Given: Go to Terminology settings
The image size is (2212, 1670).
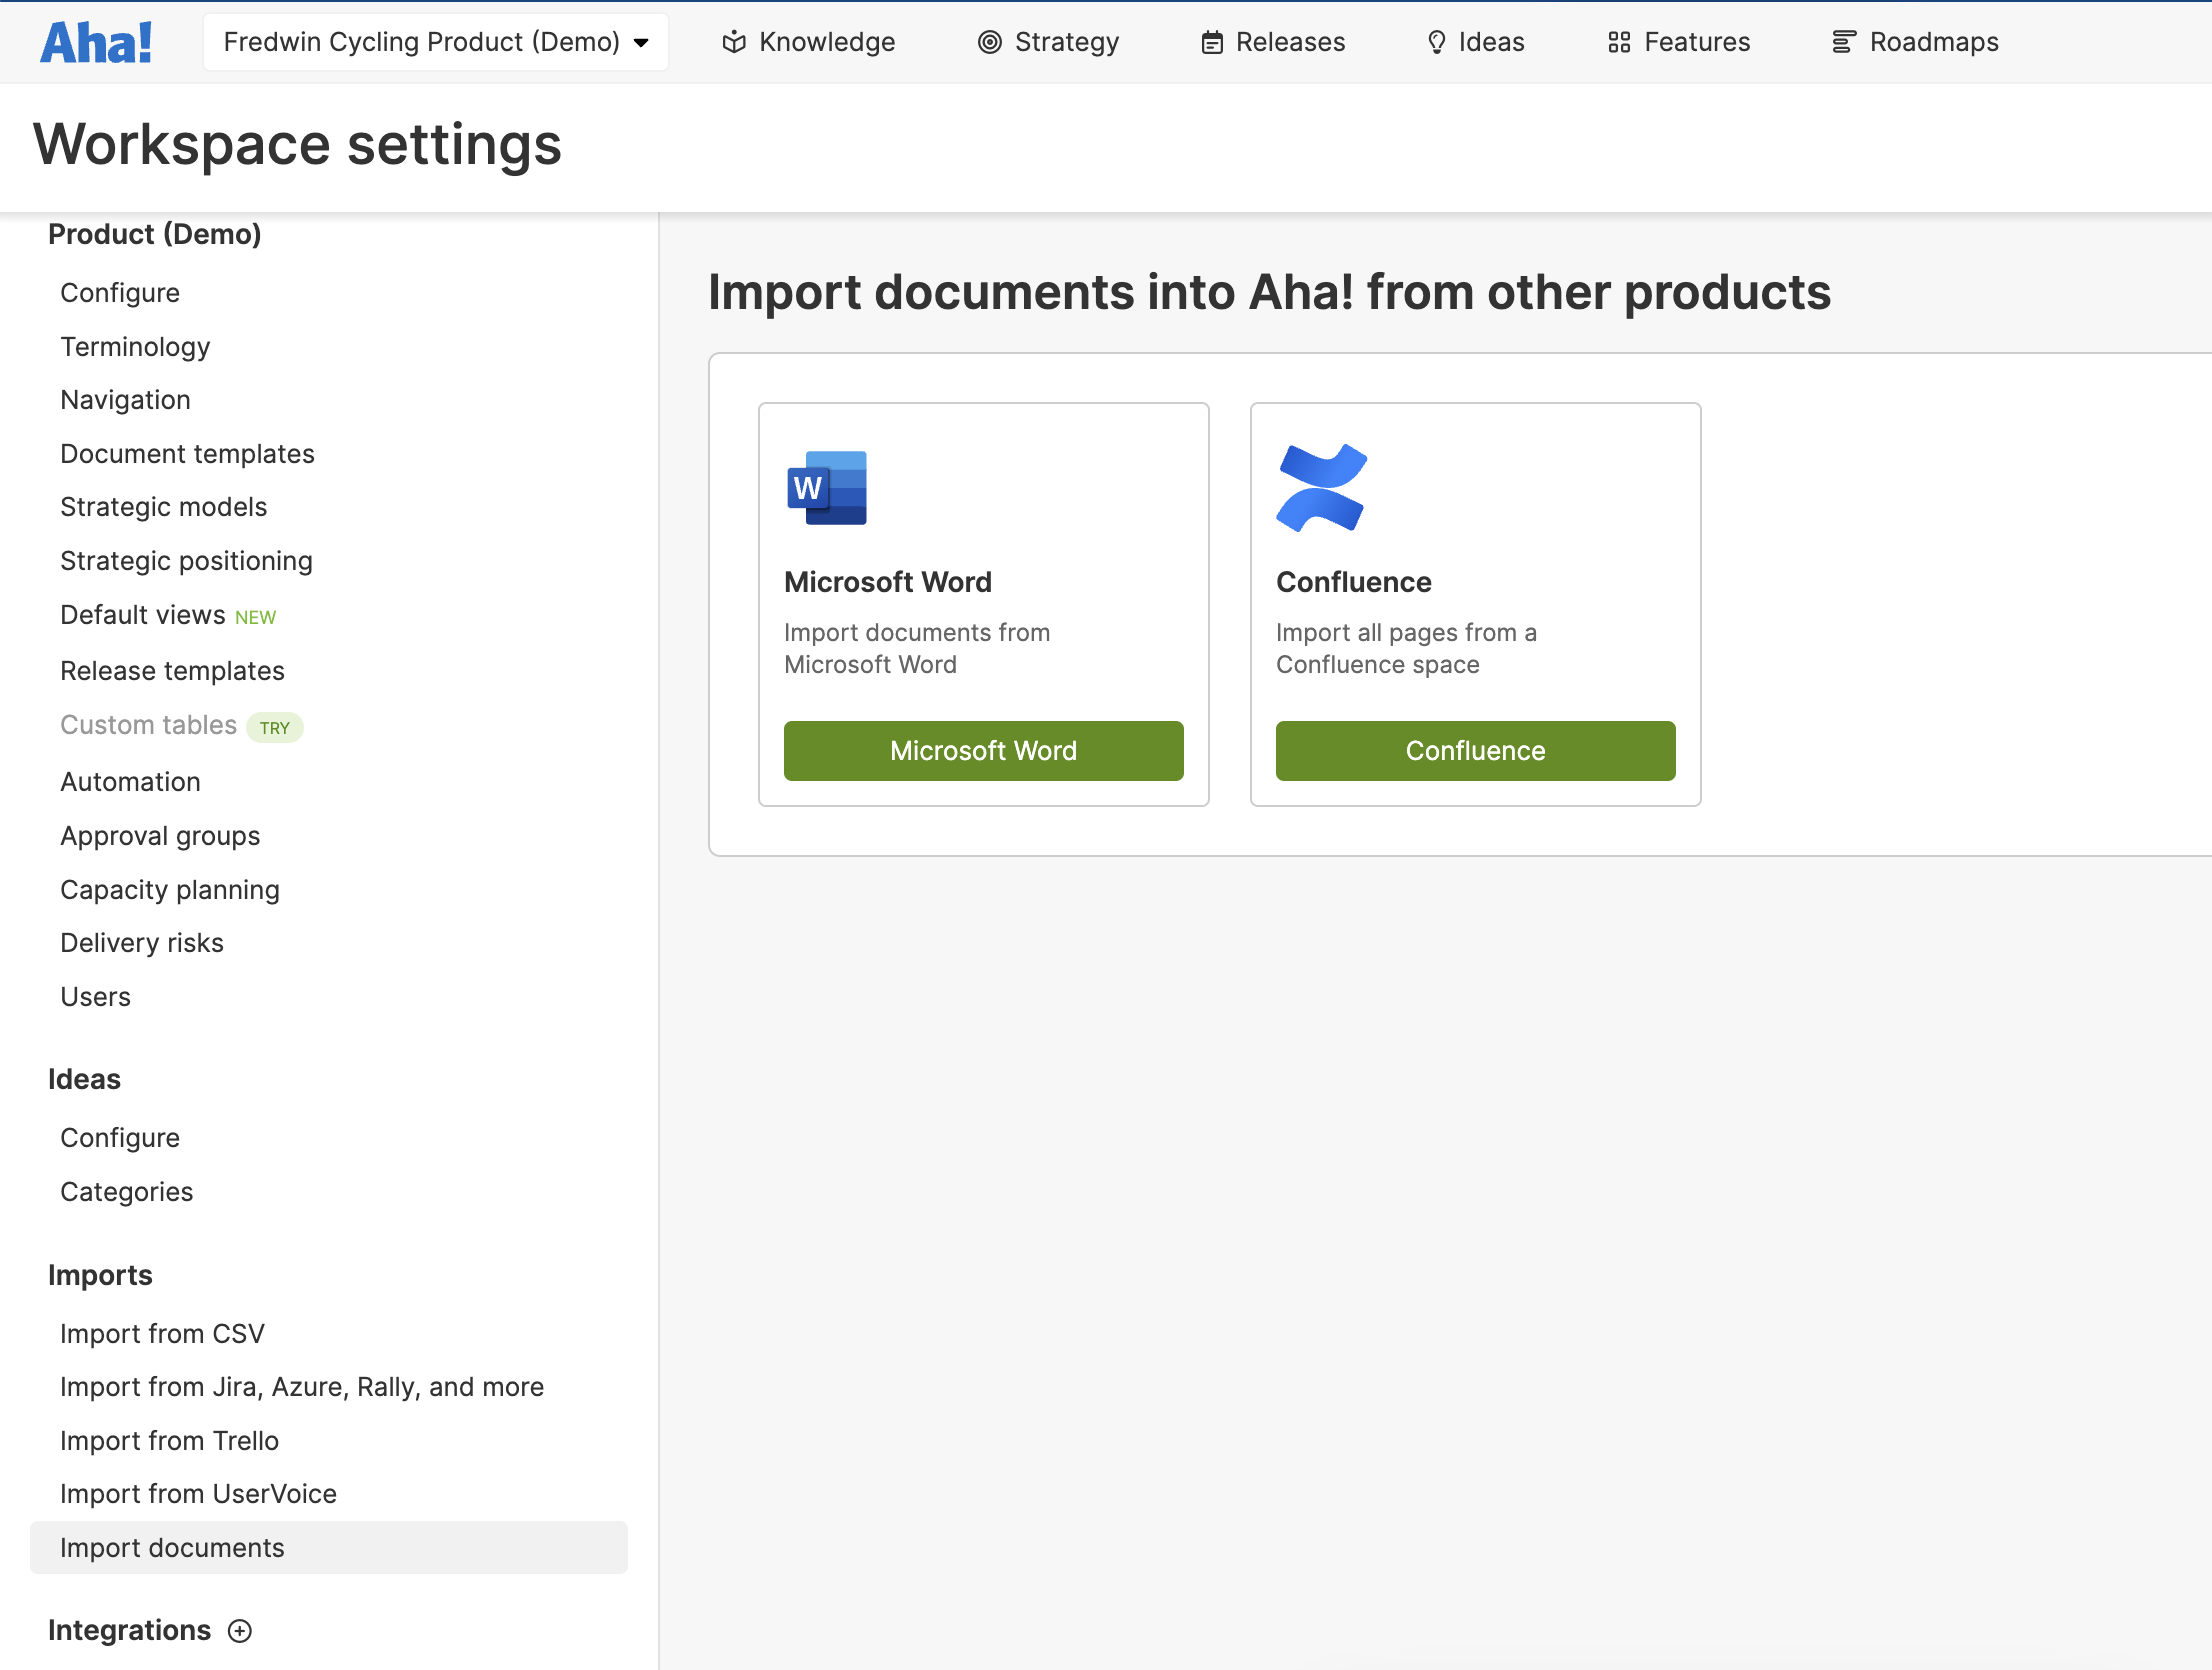Looking at the screenshot, I should 135,347.
